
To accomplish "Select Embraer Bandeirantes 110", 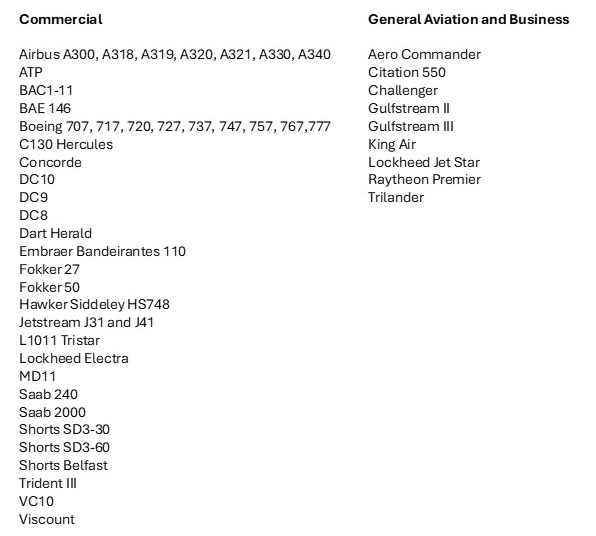I will coord(103,251).
